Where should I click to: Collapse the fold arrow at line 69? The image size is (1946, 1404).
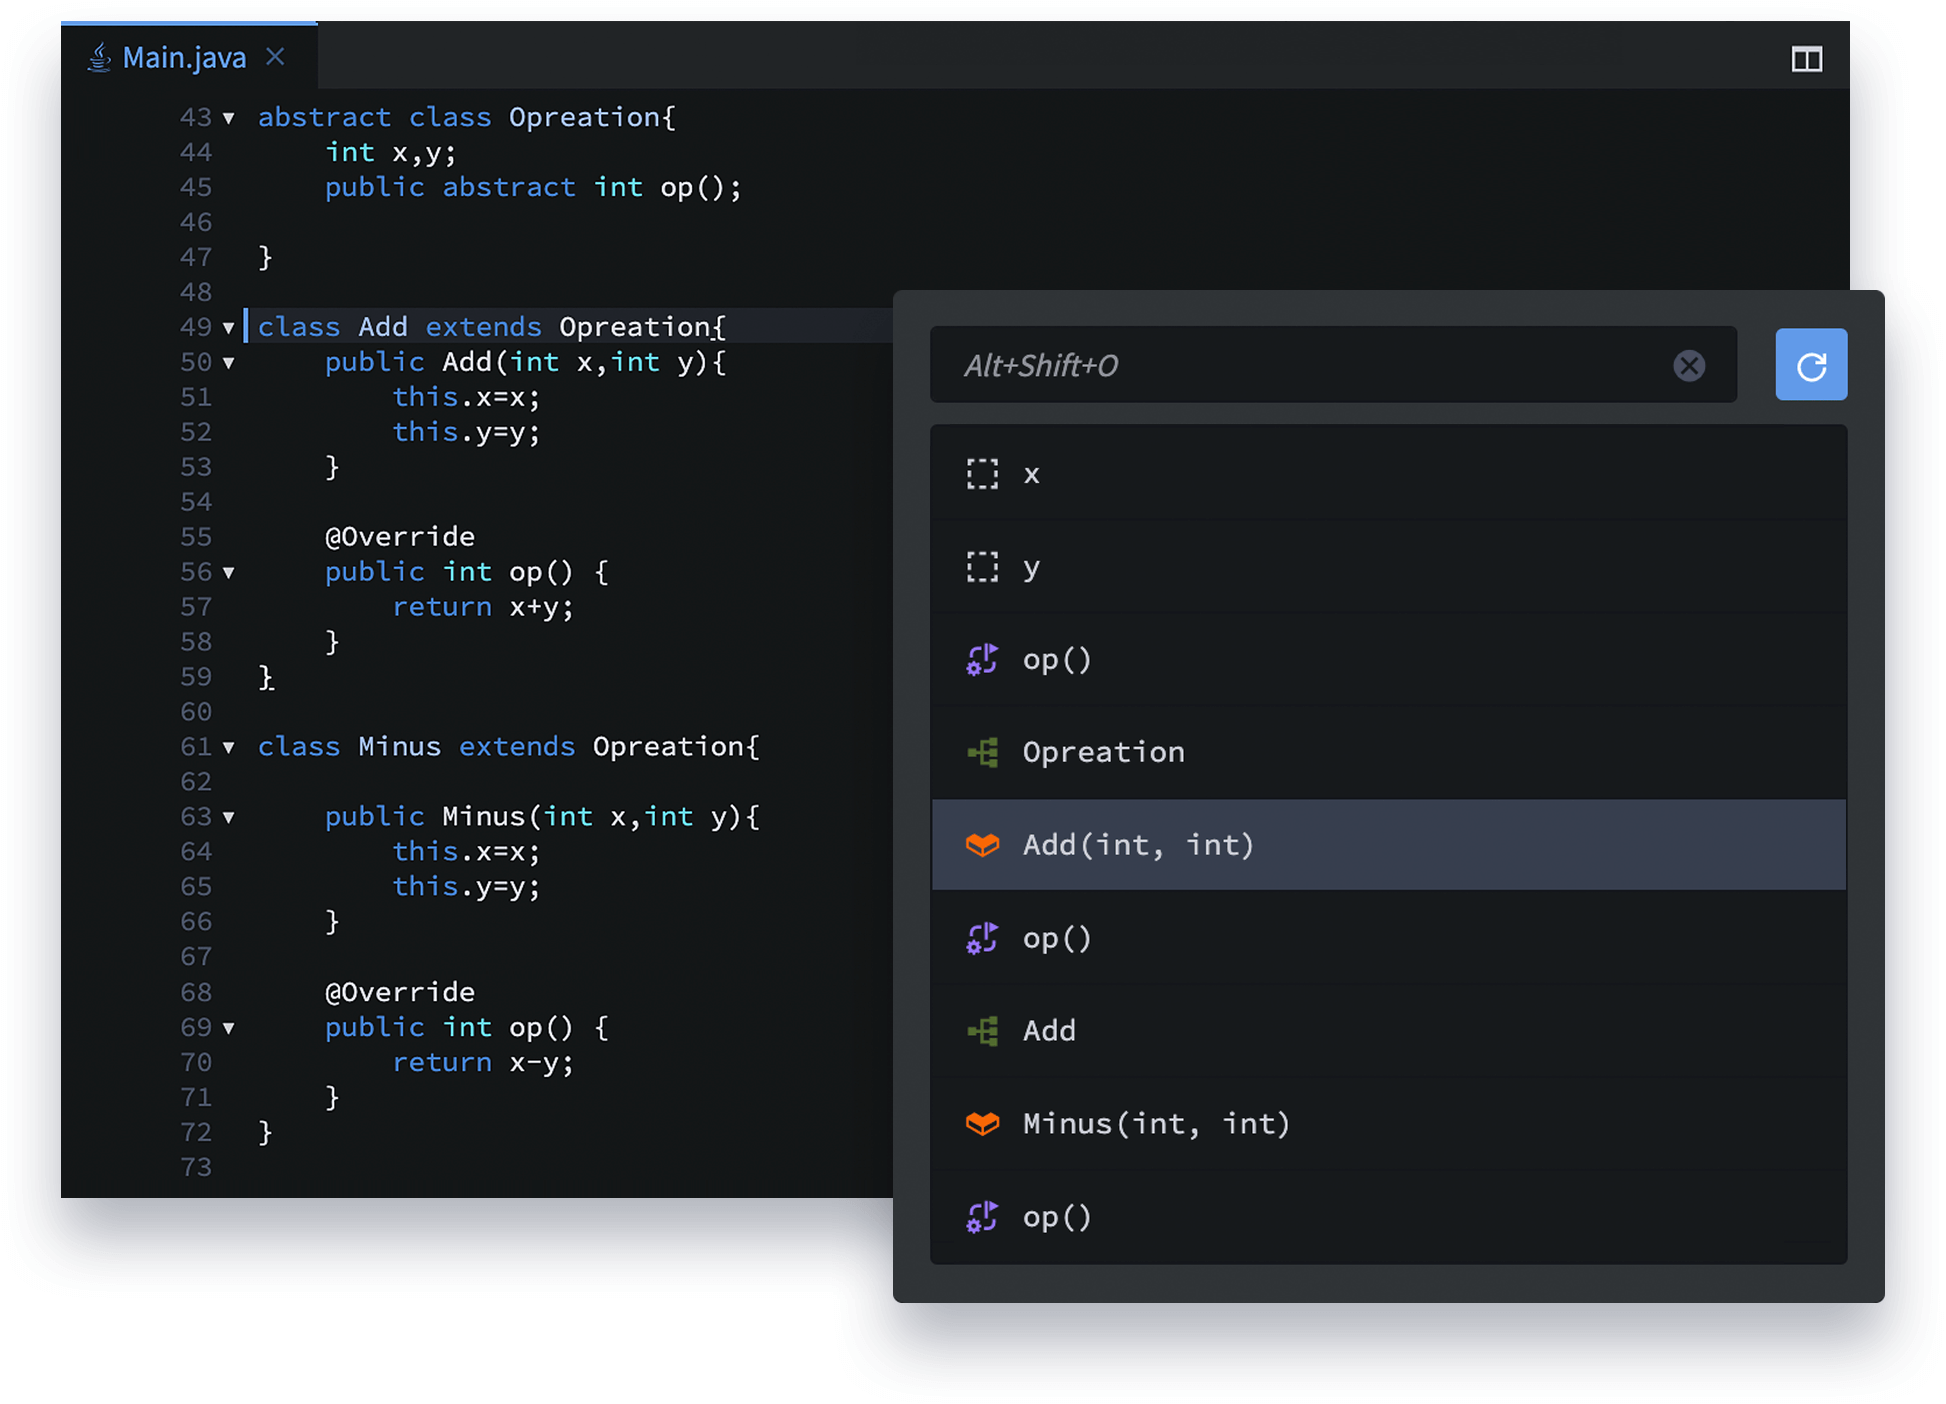click(229, 1027)
